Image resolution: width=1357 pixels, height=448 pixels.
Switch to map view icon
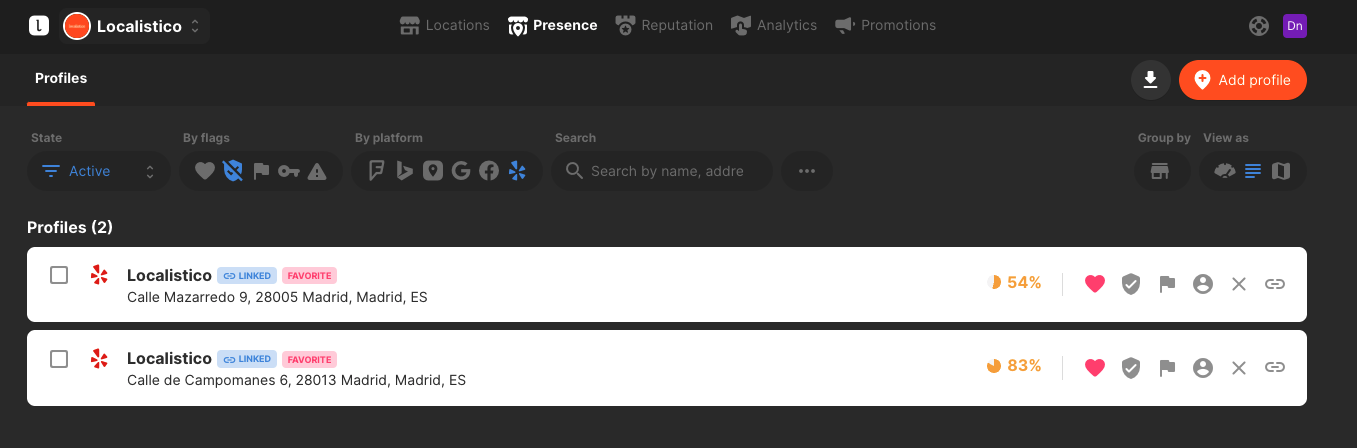coord(1281,171)
